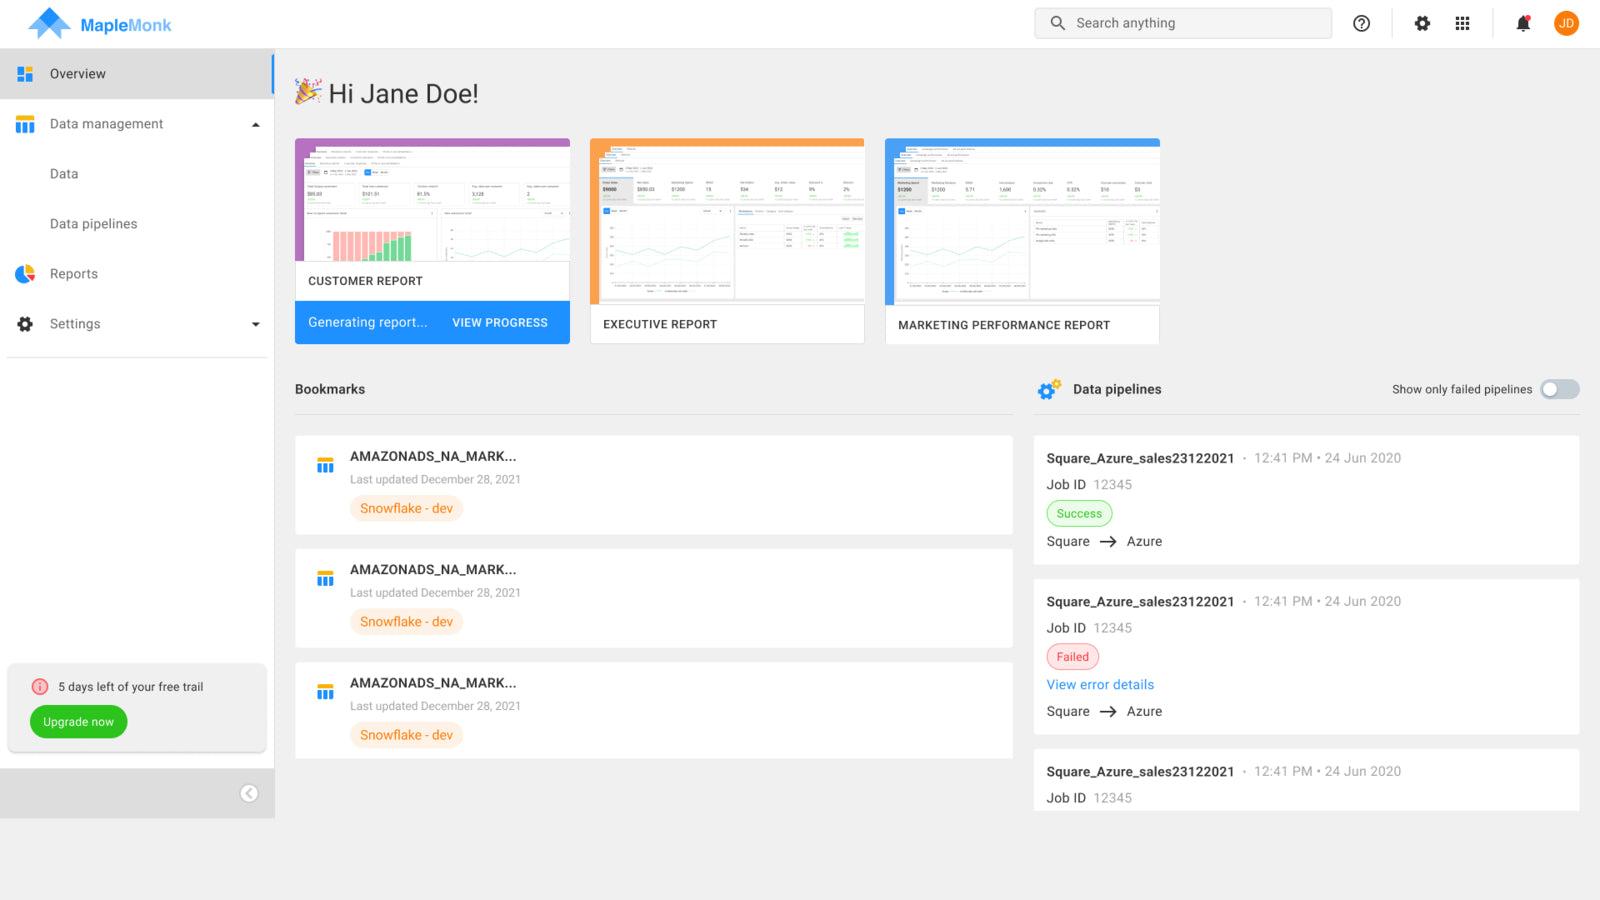Open the Data pipelines page from sidebar

tap(93, 223)
